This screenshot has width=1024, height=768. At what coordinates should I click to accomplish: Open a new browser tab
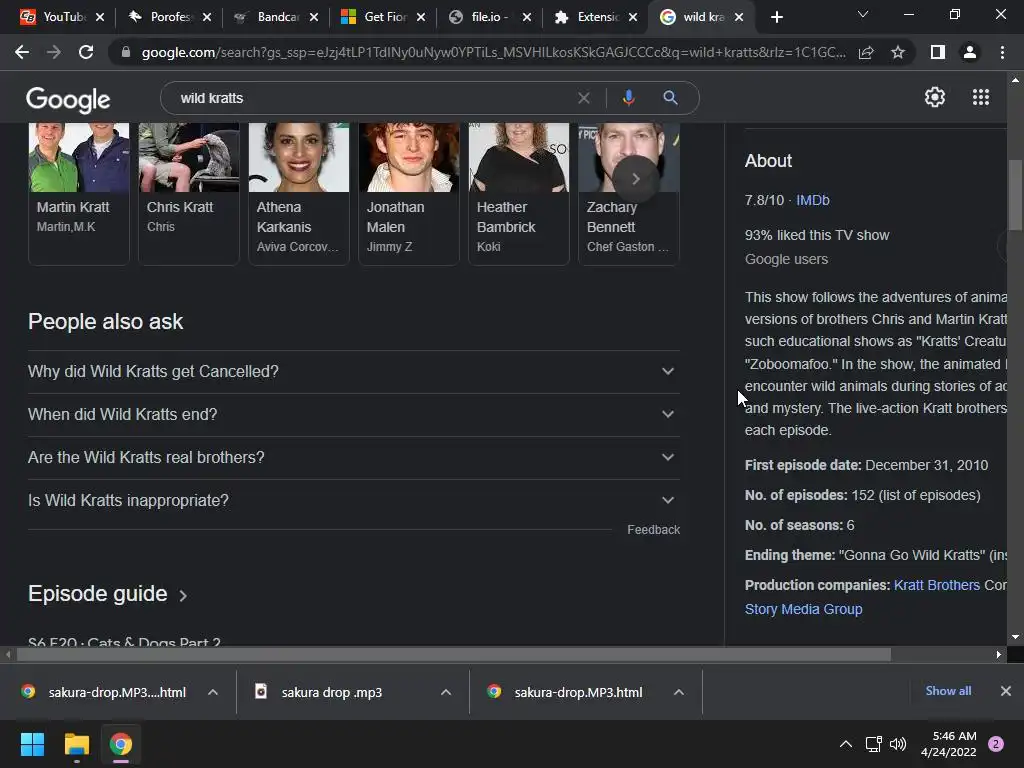(776, 17)
